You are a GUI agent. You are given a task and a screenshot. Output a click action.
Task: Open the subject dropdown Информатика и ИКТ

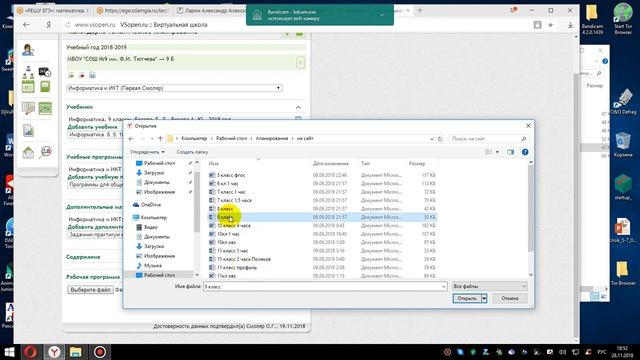point(174,88)
